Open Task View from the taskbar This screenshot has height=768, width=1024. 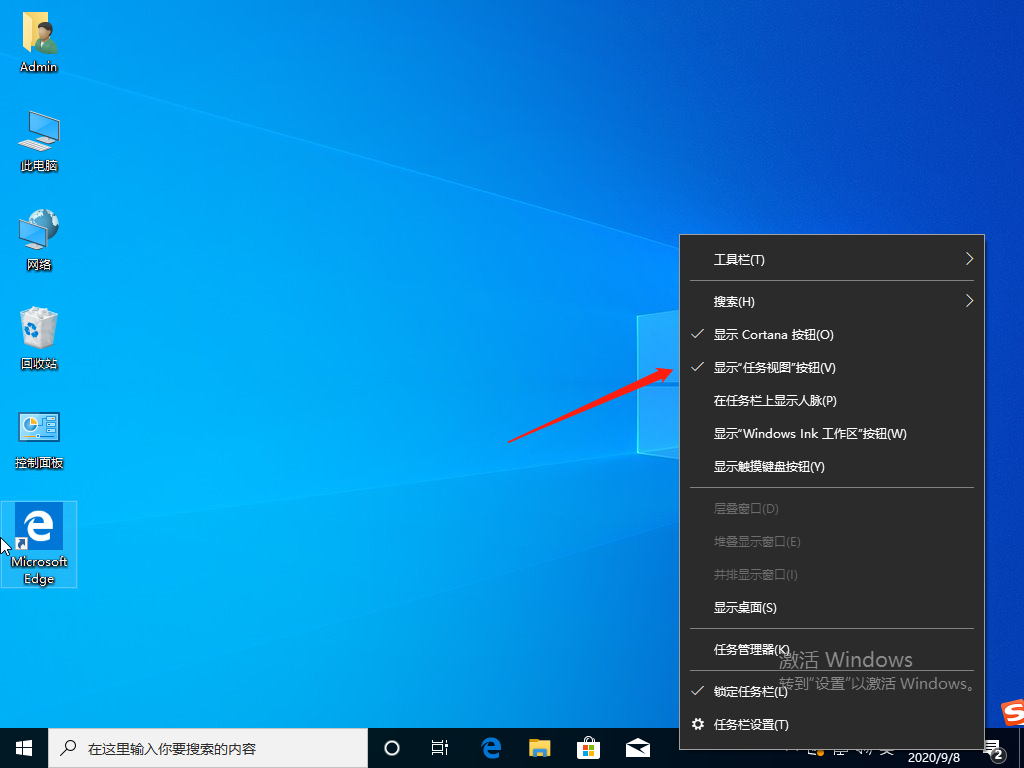click(x=440, y=747)
